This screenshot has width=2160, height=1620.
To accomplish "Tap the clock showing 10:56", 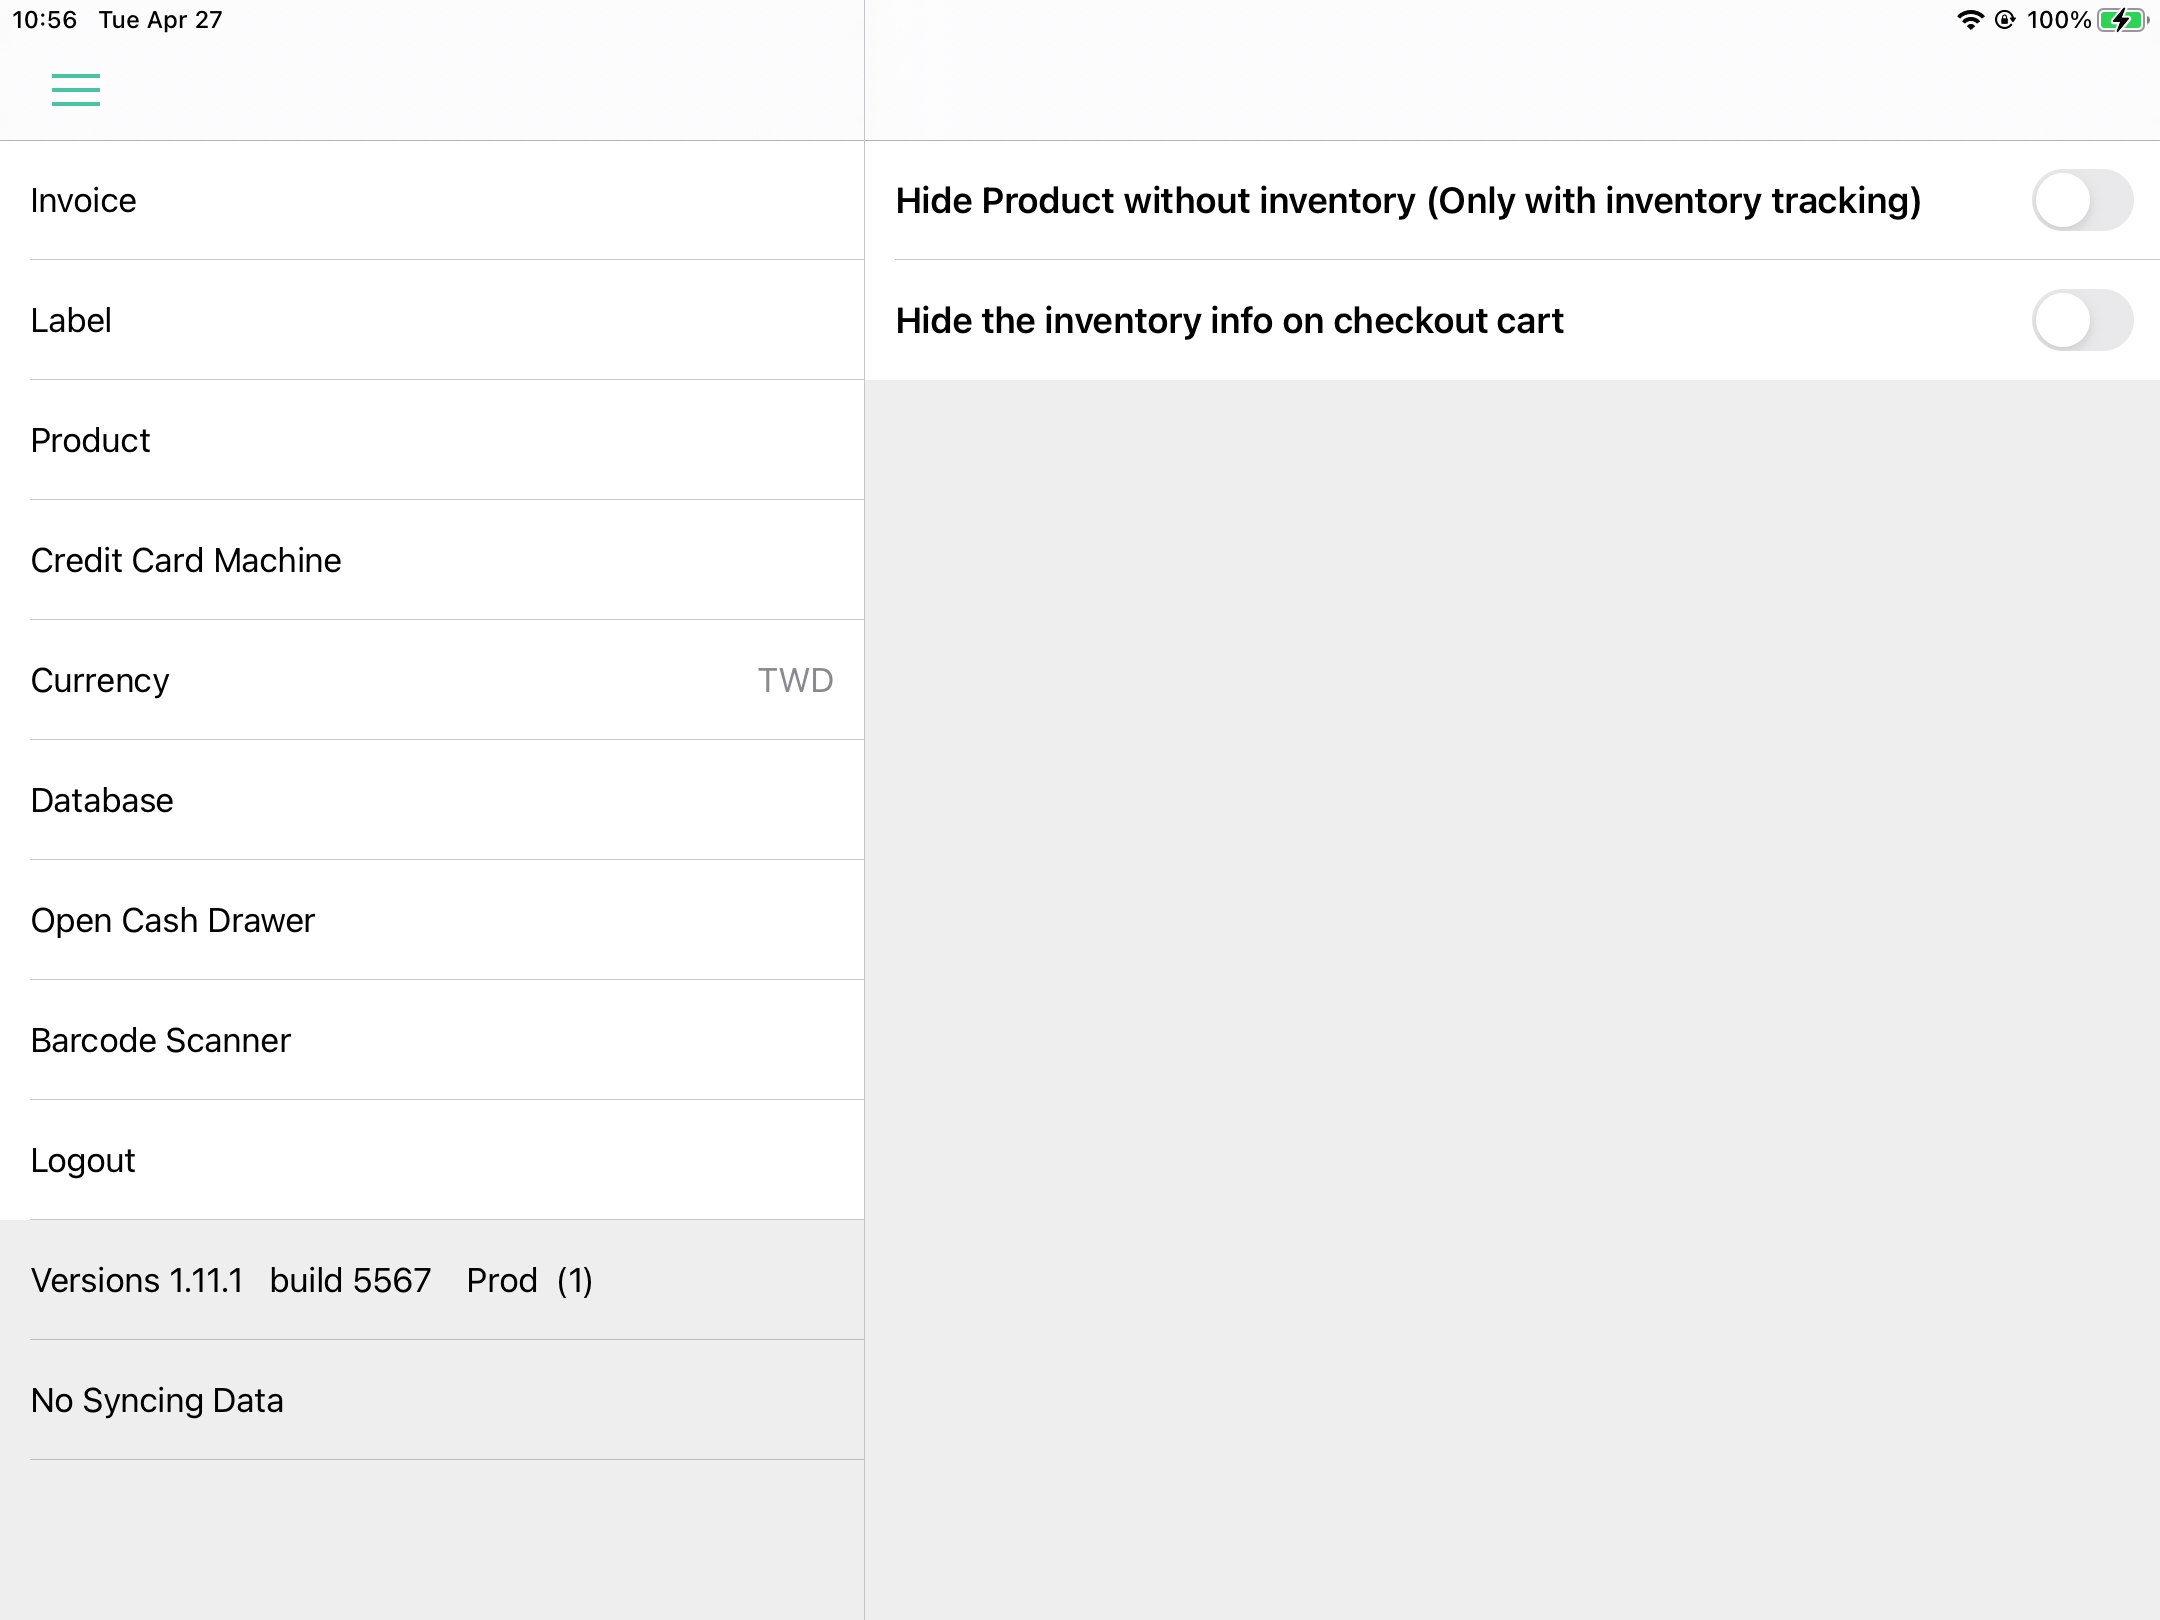I will coord(44,20).
